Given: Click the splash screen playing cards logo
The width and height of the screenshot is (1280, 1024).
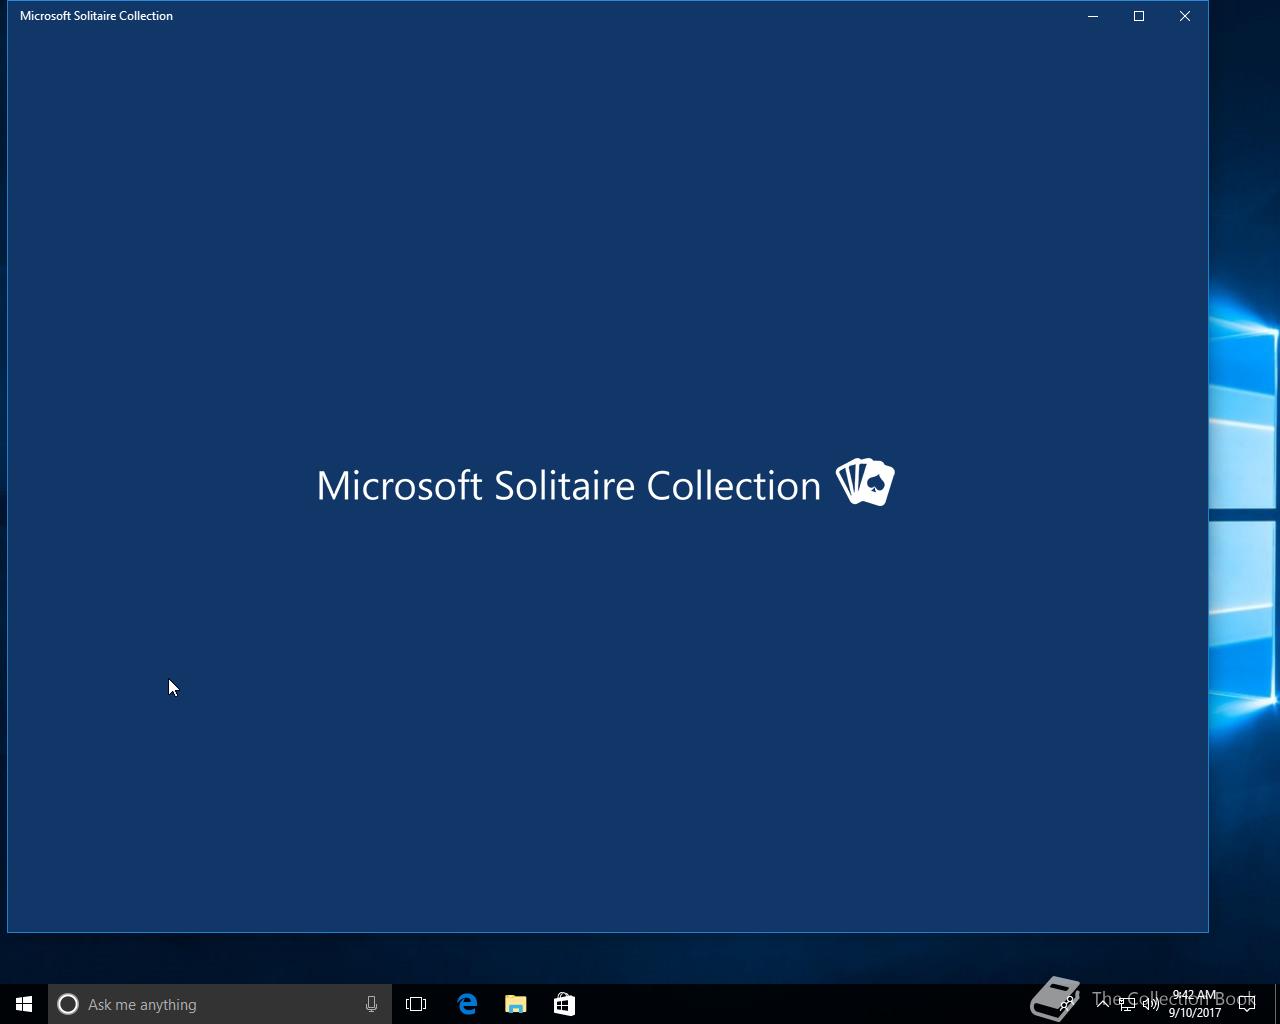Looking at the screenshot, I should tap(865, 482).
